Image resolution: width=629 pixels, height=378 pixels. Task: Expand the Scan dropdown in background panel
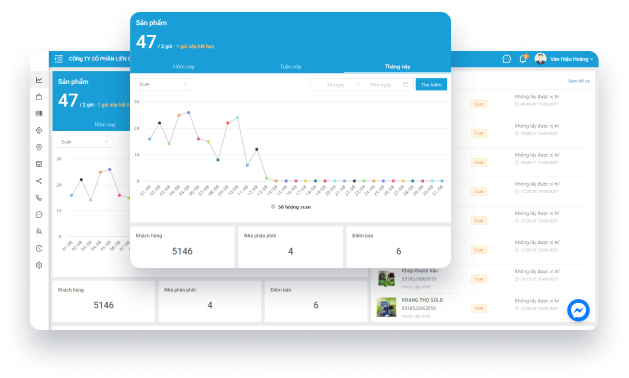(x=85, y=142)
